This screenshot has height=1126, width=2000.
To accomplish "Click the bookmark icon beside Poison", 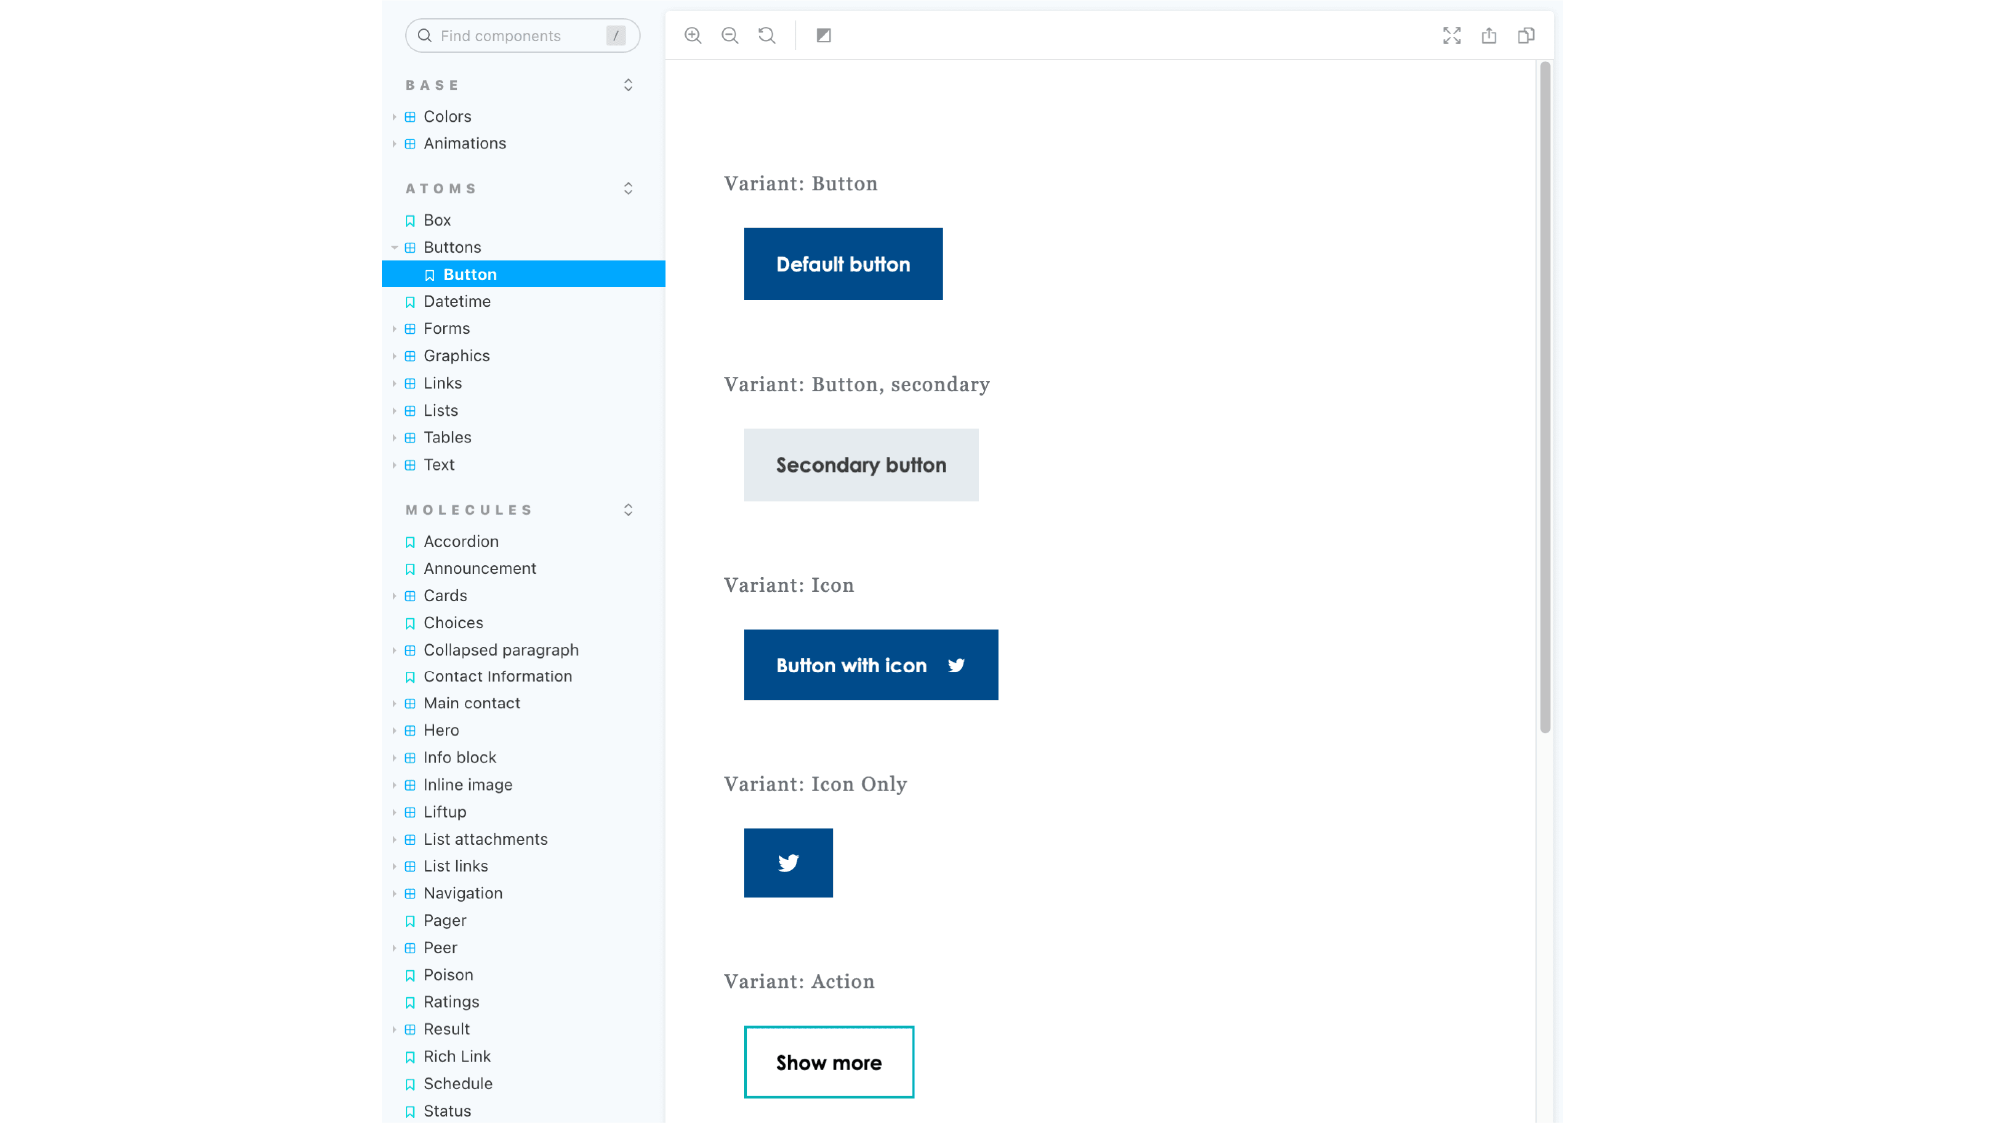I will point(410,975).
